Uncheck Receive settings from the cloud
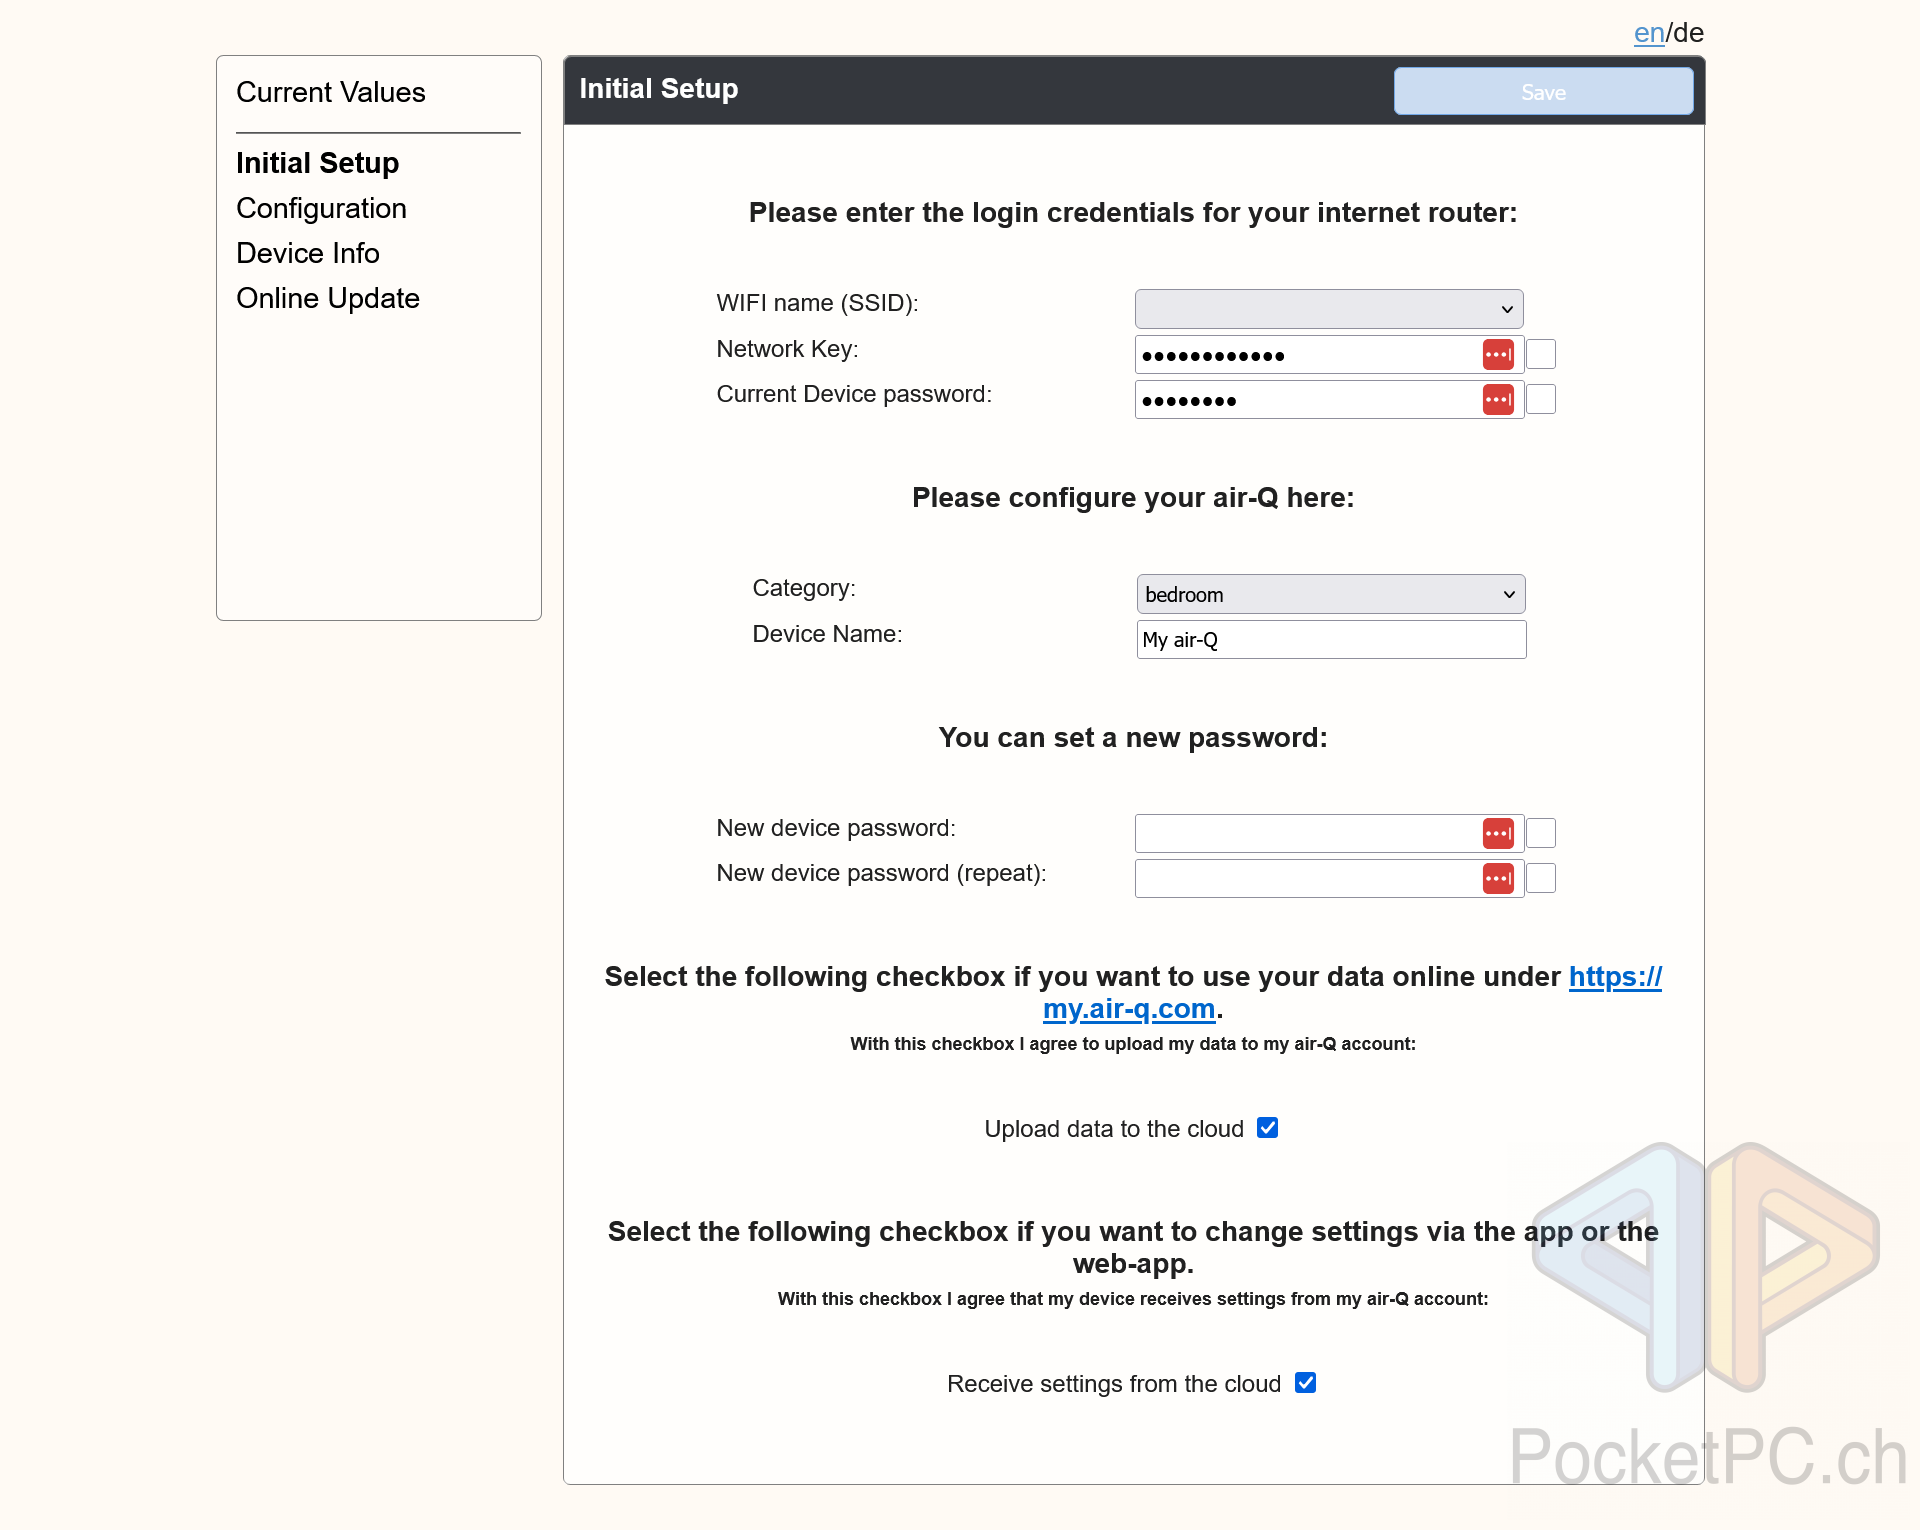Image resolution: width=1920 pixels, height=1530 pixels. pos(1305,1383)
